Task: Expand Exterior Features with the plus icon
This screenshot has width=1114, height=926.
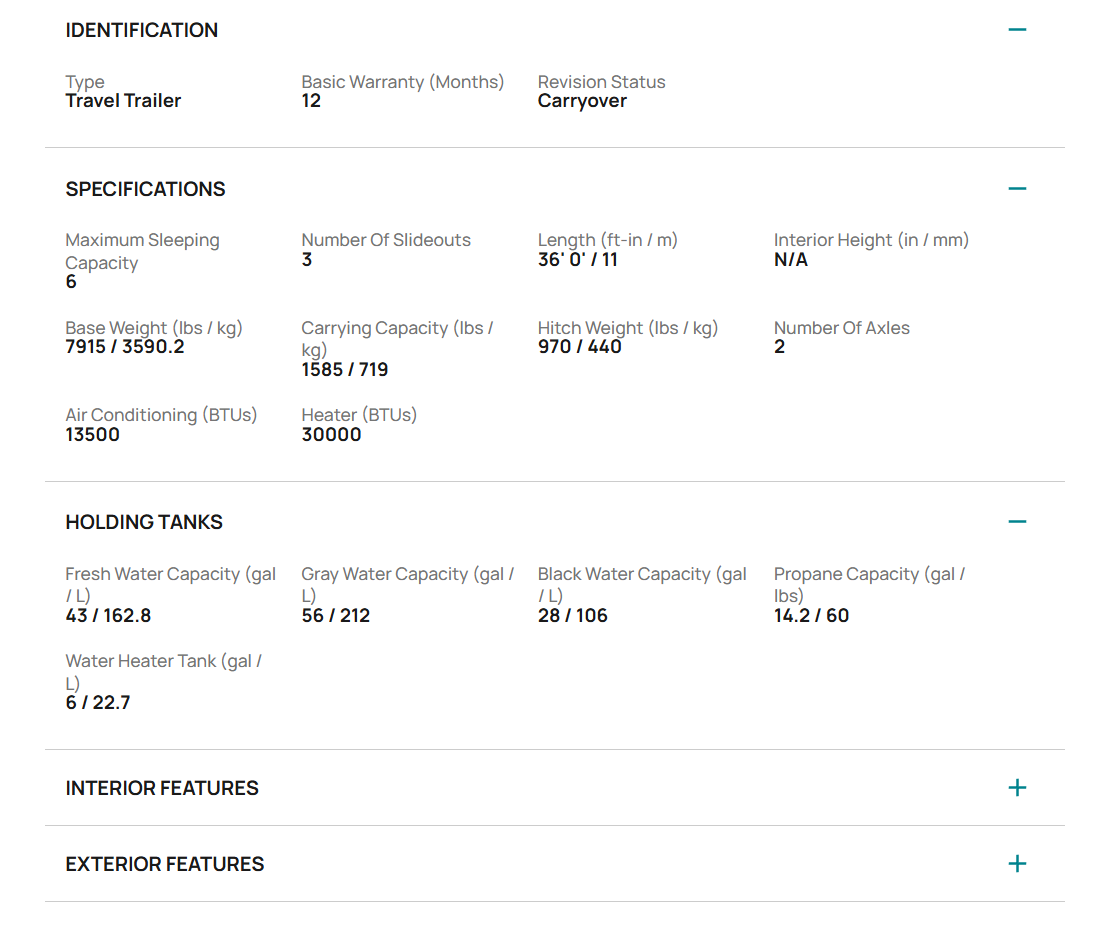Action: [x=1017, y=864]
